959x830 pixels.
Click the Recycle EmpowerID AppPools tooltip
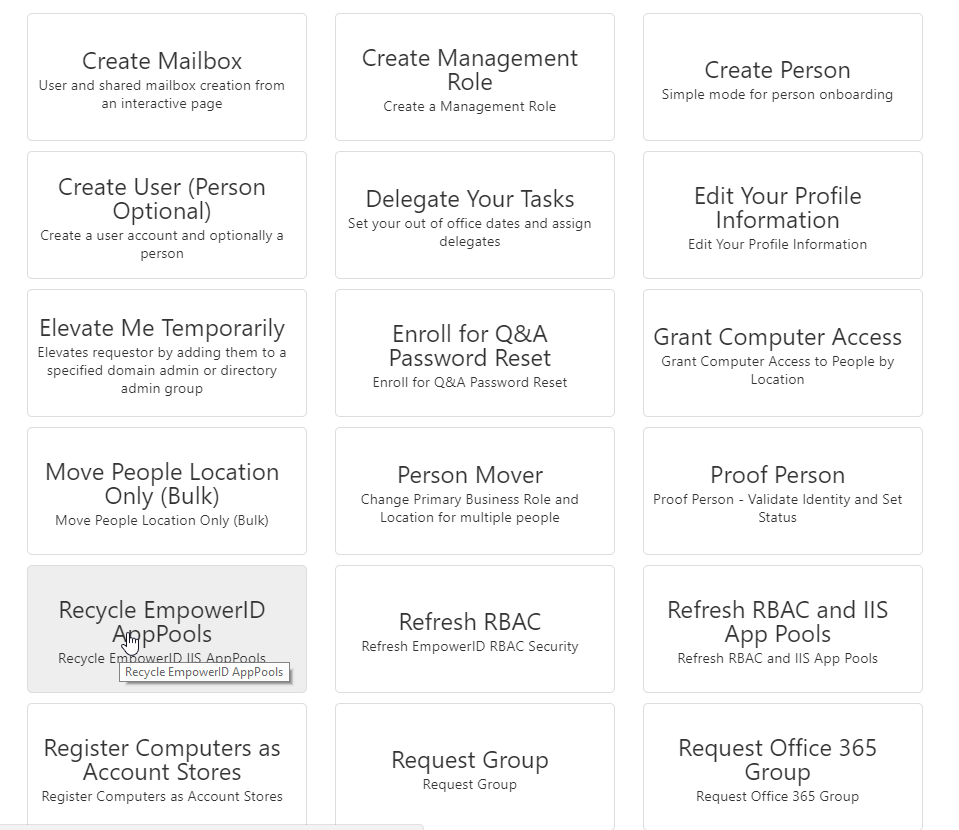[x=206, y=673]
